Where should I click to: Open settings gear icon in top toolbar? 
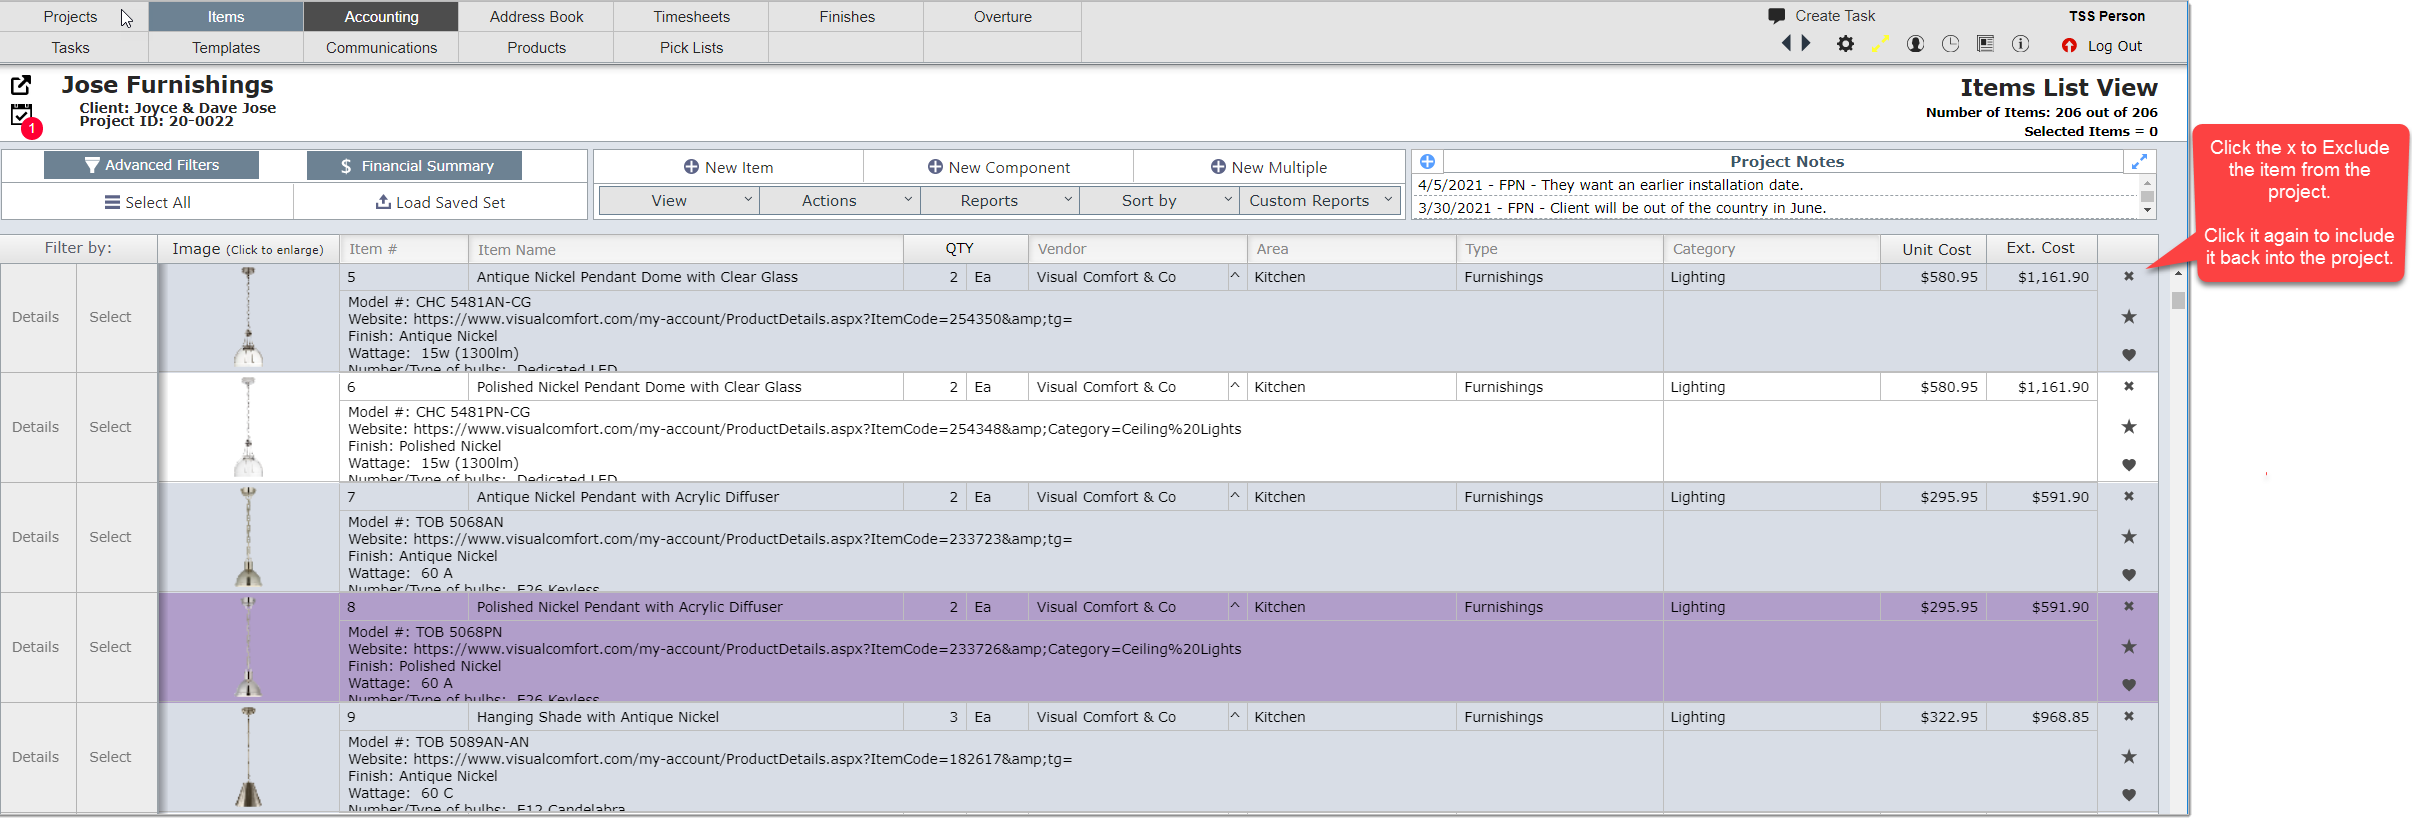(x=1846, y=44)
